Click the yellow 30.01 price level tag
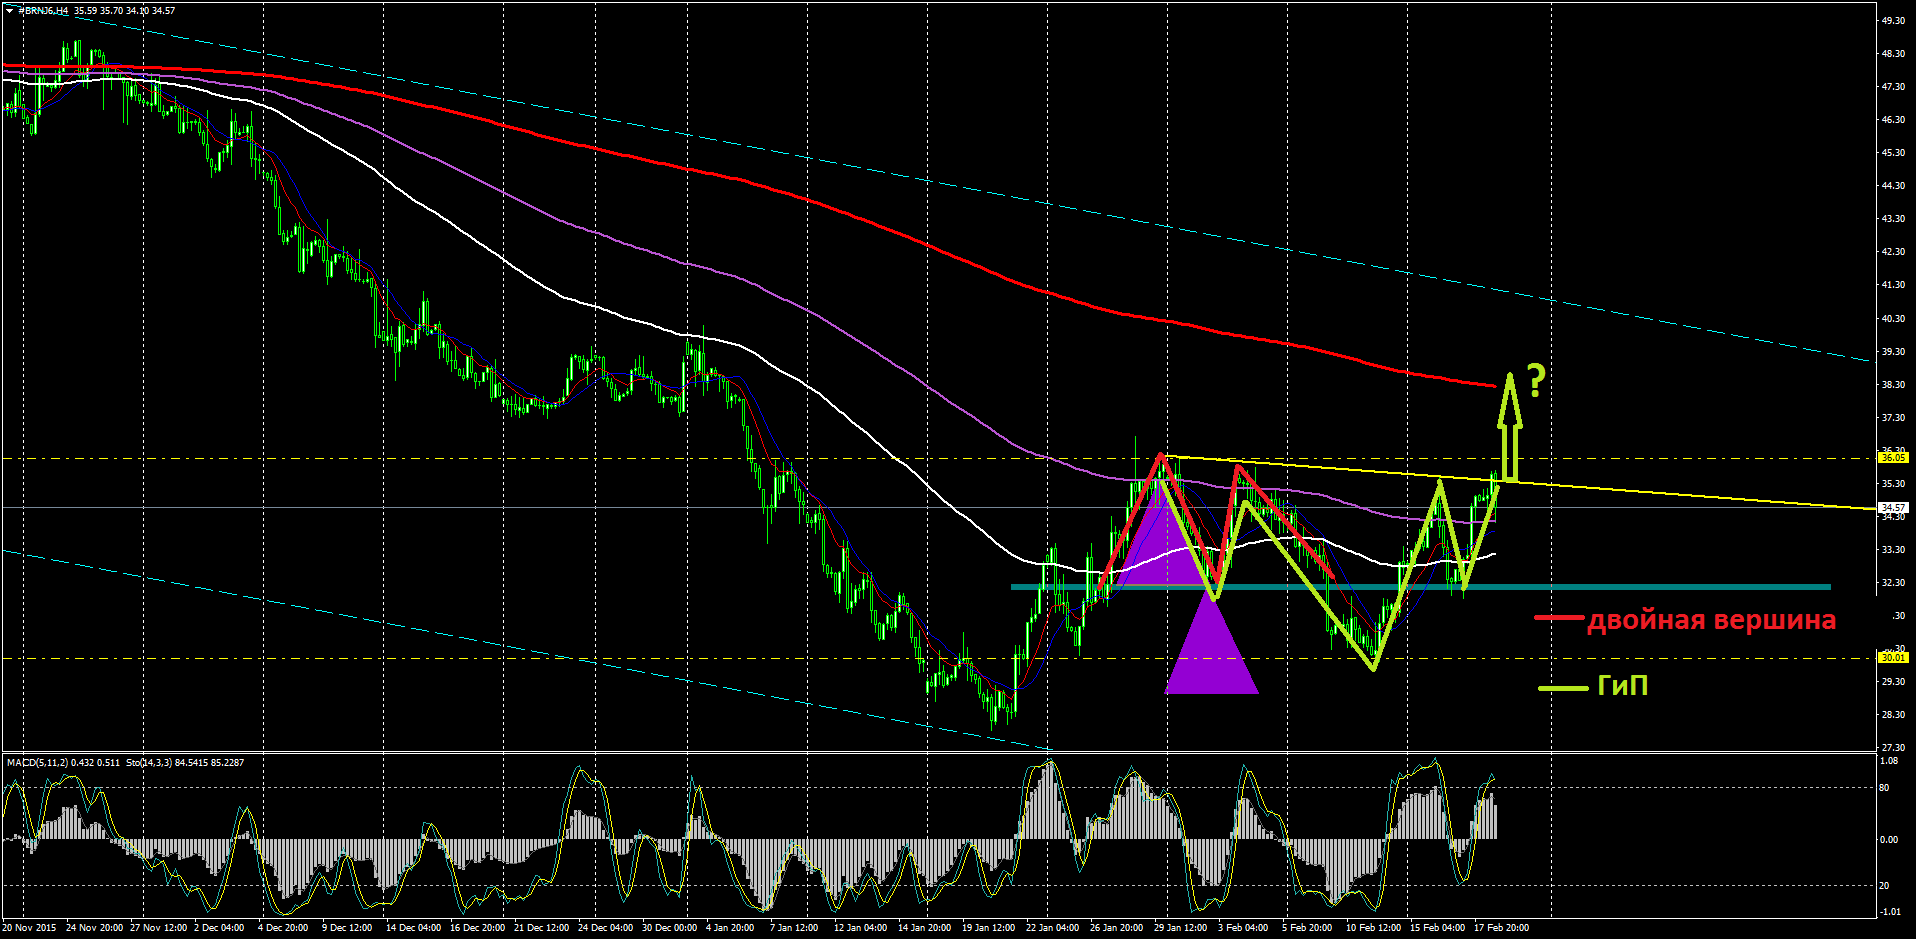Screen dimensions: 1916x939 point(1893,657)
